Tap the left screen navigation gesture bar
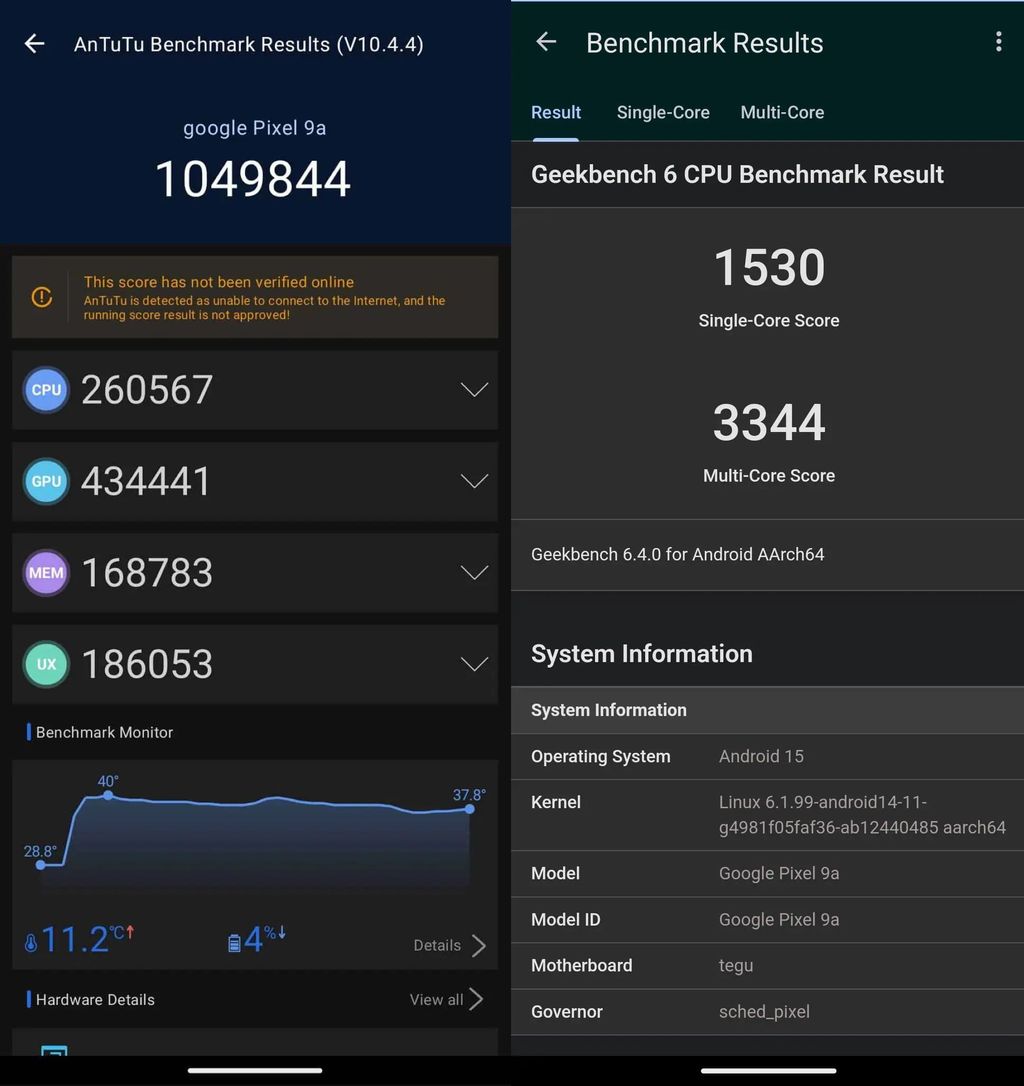Viewport: 1024px width, 1086px height. click(x=255, y=1071)
